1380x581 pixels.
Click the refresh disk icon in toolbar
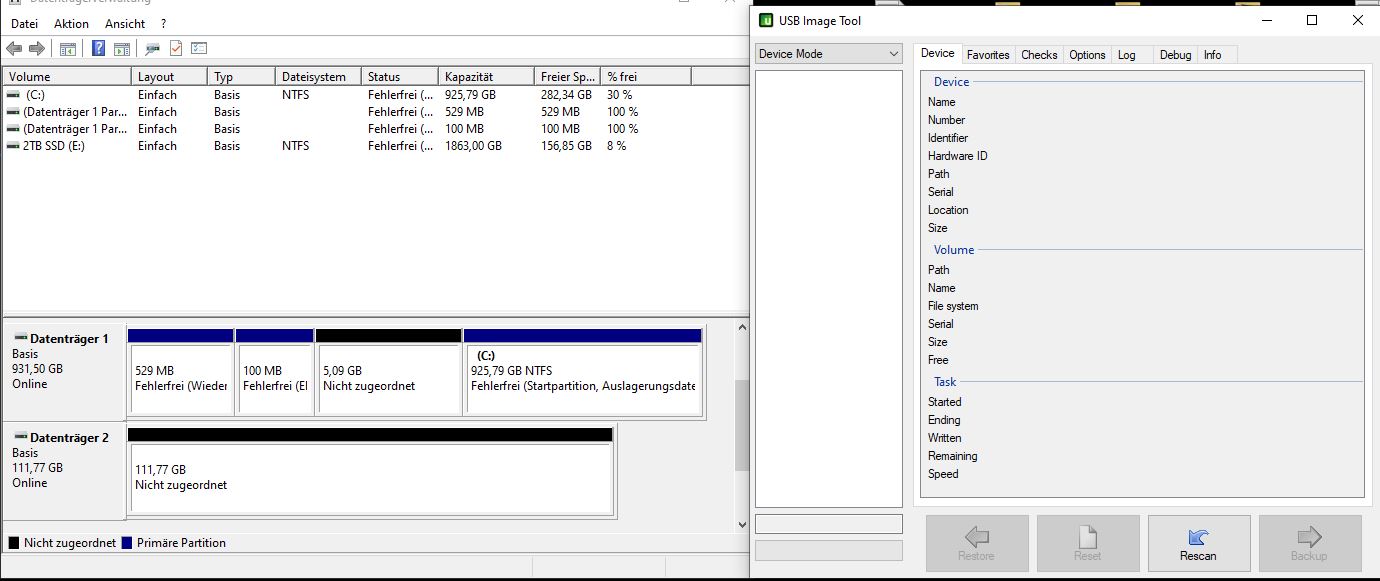[152, 48]
